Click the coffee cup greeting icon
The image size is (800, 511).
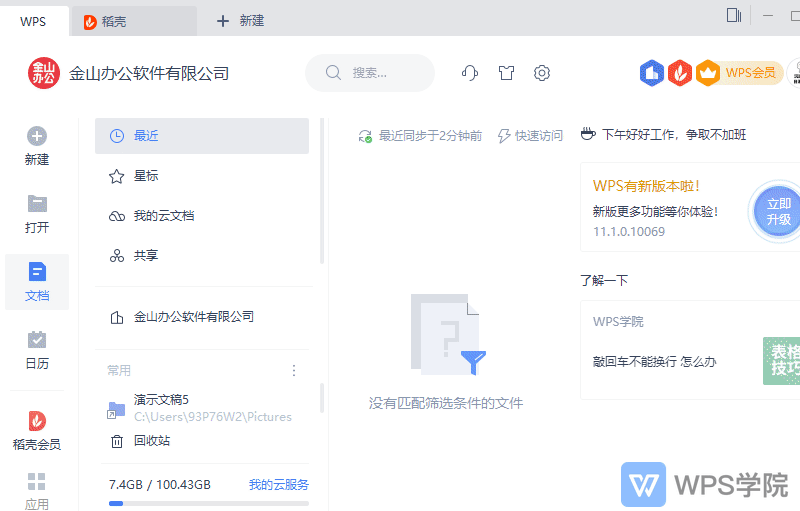[x=588, y=134]
